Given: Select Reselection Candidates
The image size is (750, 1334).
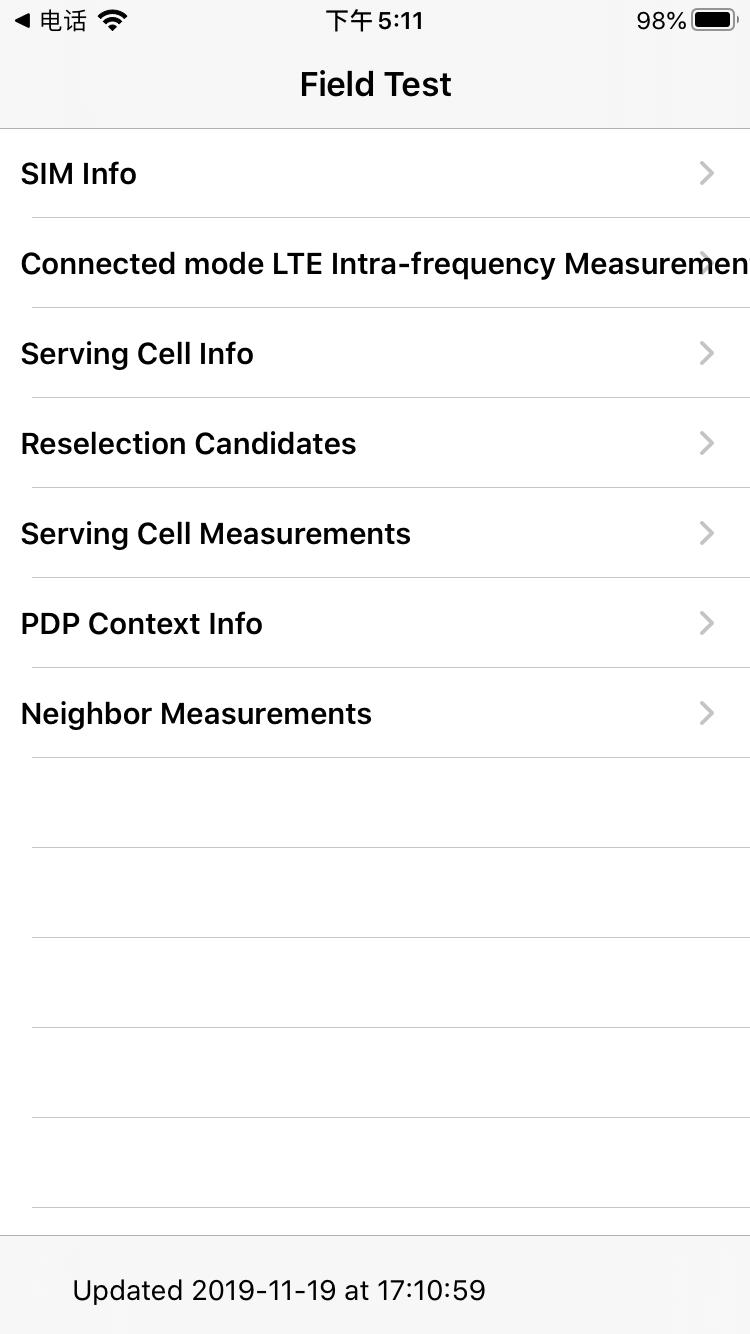Looking at the screenshot, I should pyautogui.click(x=188, y=444).
